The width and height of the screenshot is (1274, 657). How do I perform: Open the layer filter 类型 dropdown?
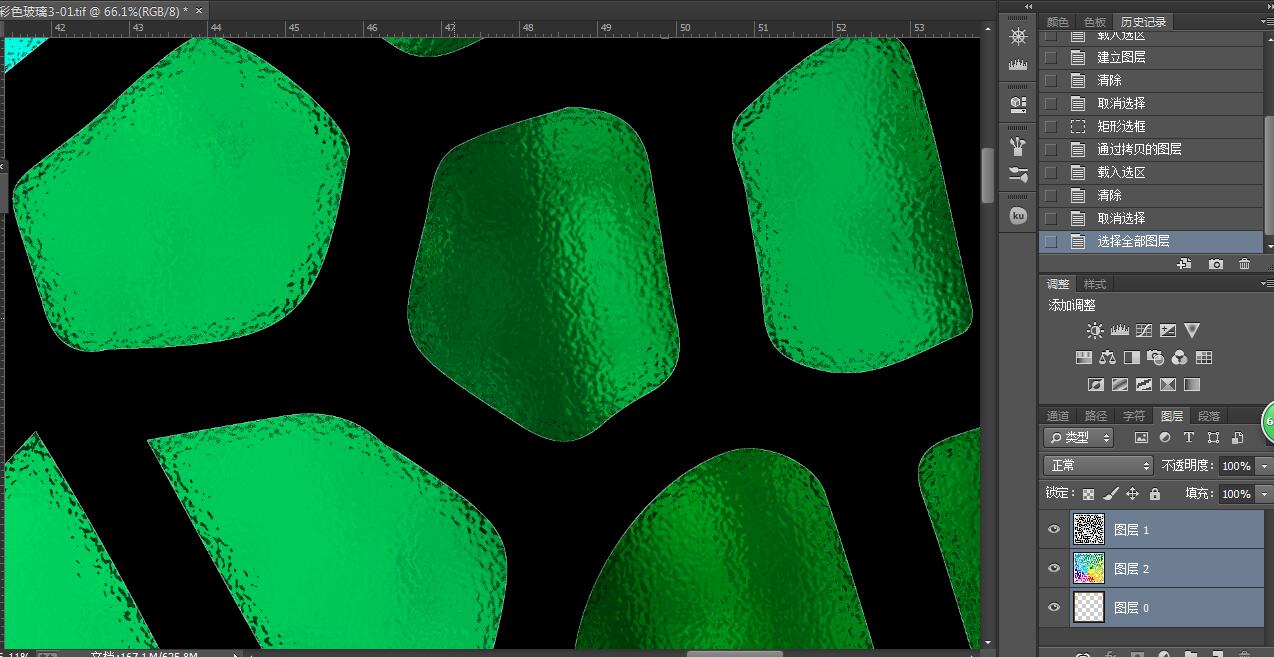[x=1079, y=438]
